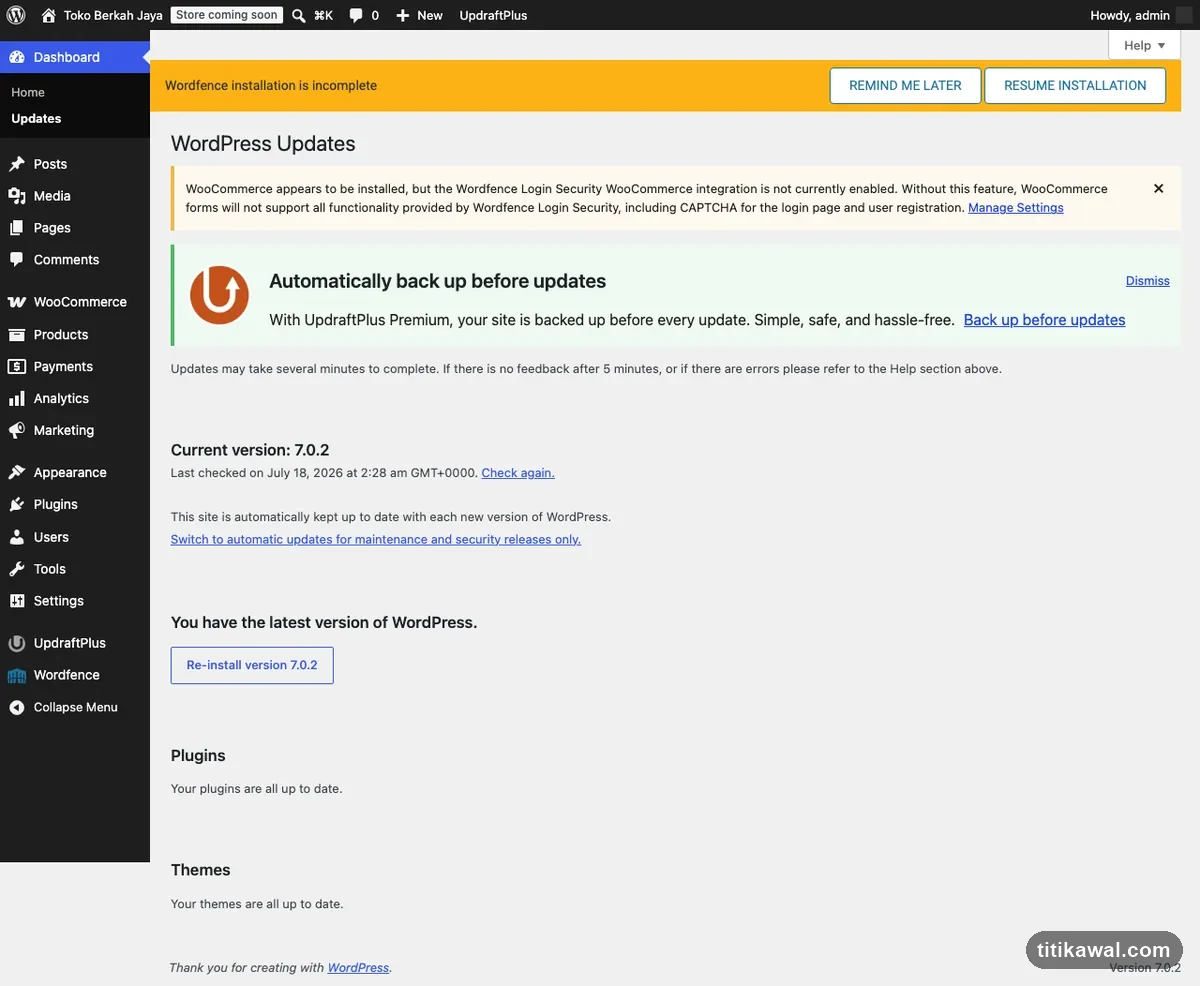Click the Users person icon
Viewport: 1200px width, 986px height.
(x=17, y=537)
